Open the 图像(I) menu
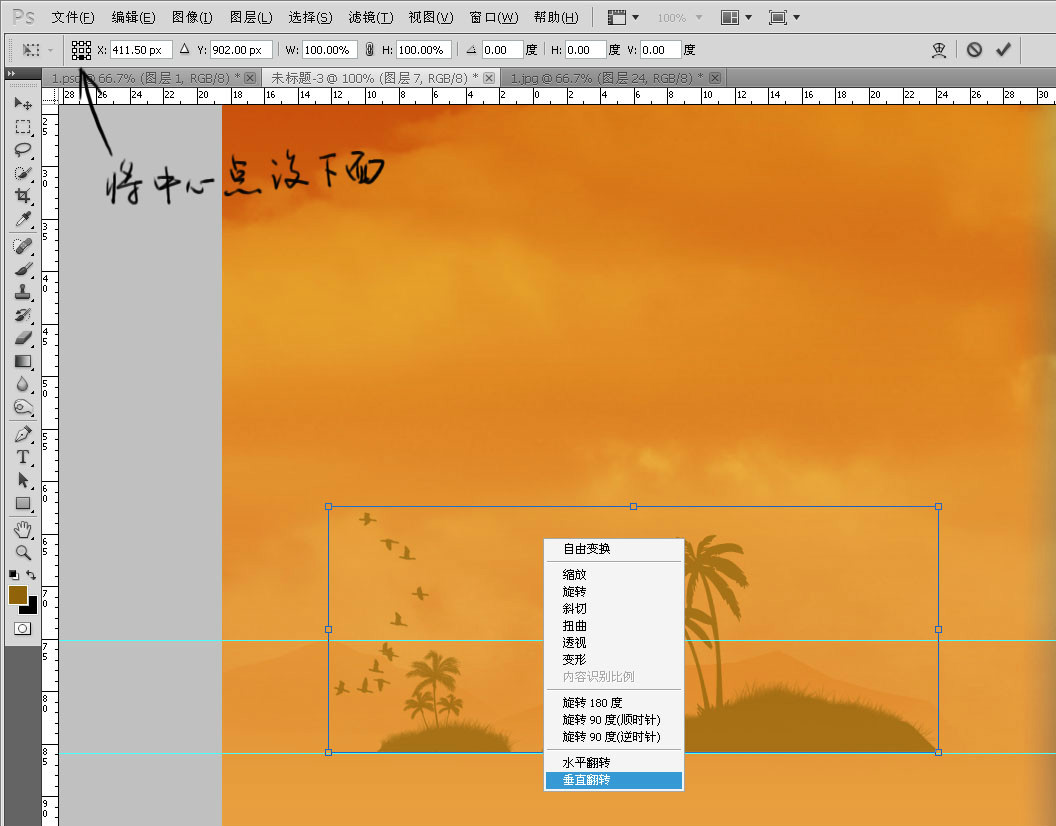 pos(192,18)
